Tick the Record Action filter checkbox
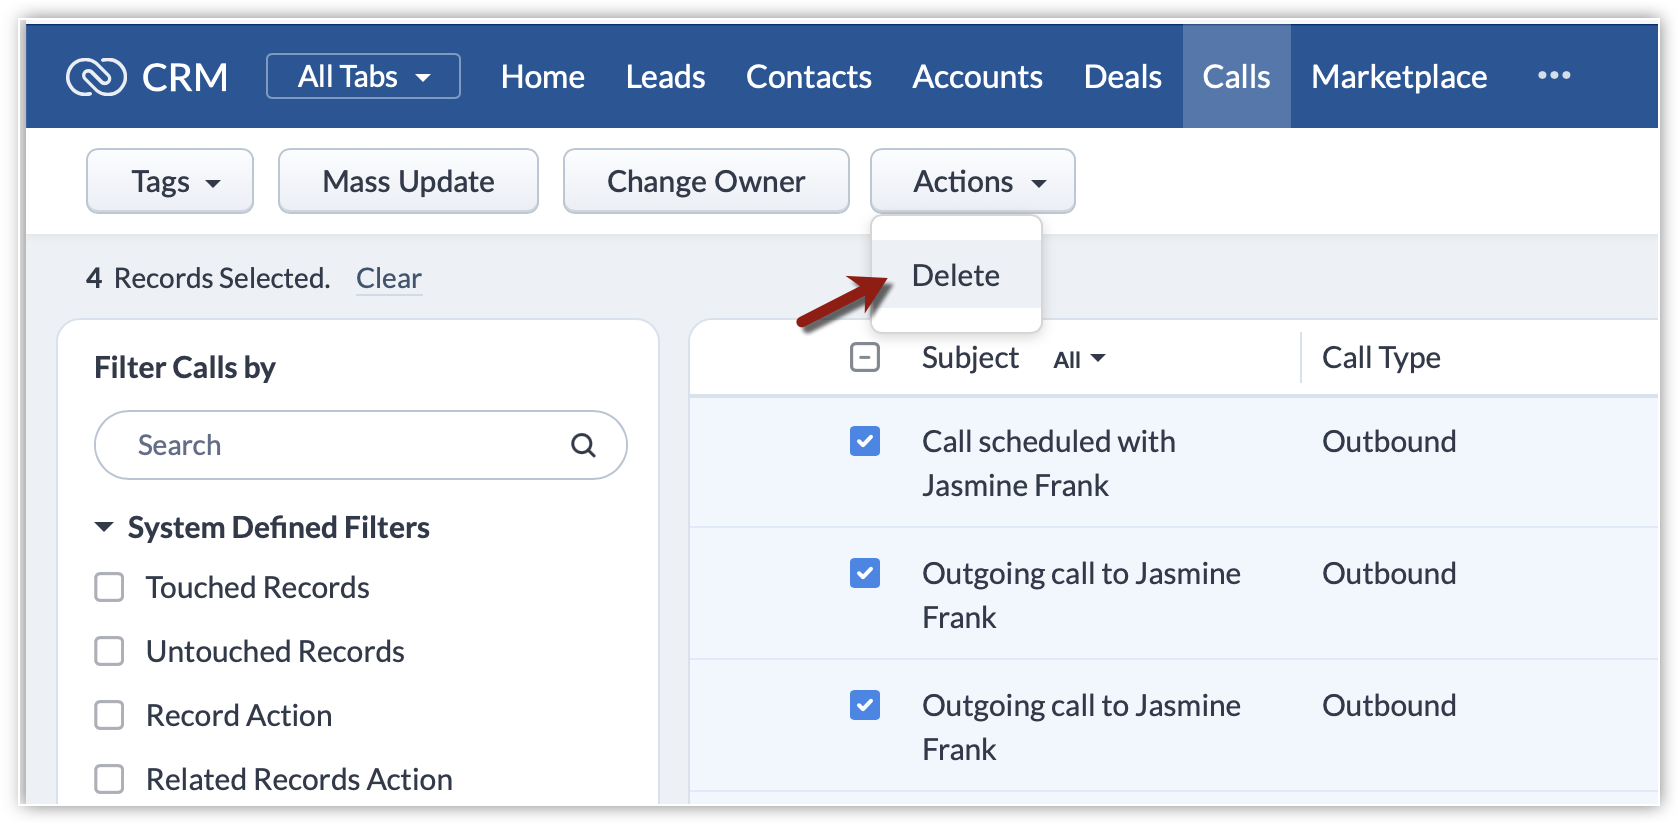This screenshot has height=824, width=1678. coord(109,715)
